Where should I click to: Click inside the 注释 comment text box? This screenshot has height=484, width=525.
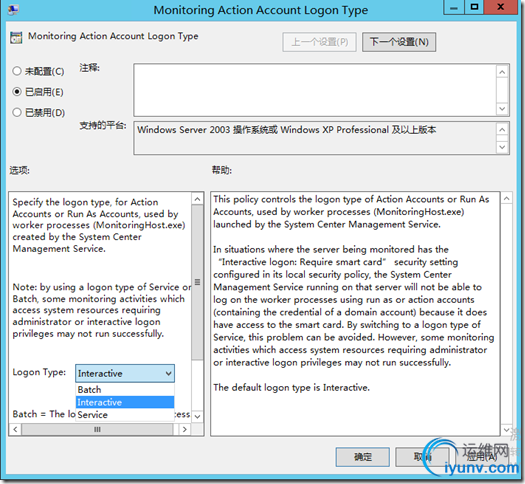click(x=315, y=90)
